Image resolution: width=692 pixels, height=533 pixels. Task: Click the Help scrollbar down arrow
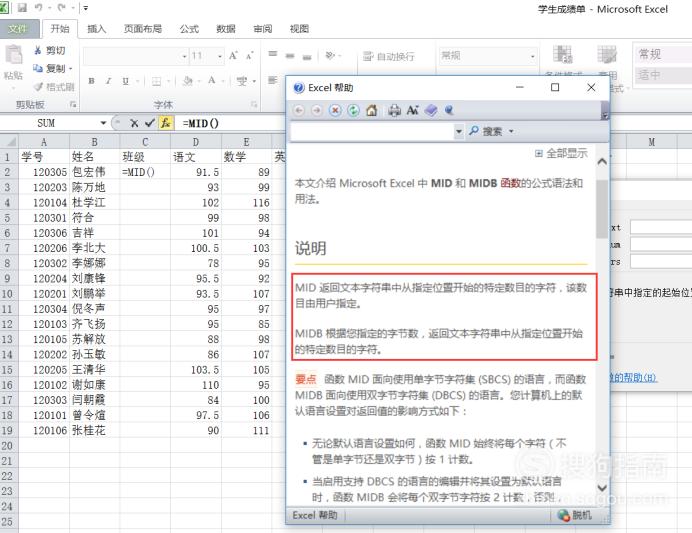coord(602,488)
